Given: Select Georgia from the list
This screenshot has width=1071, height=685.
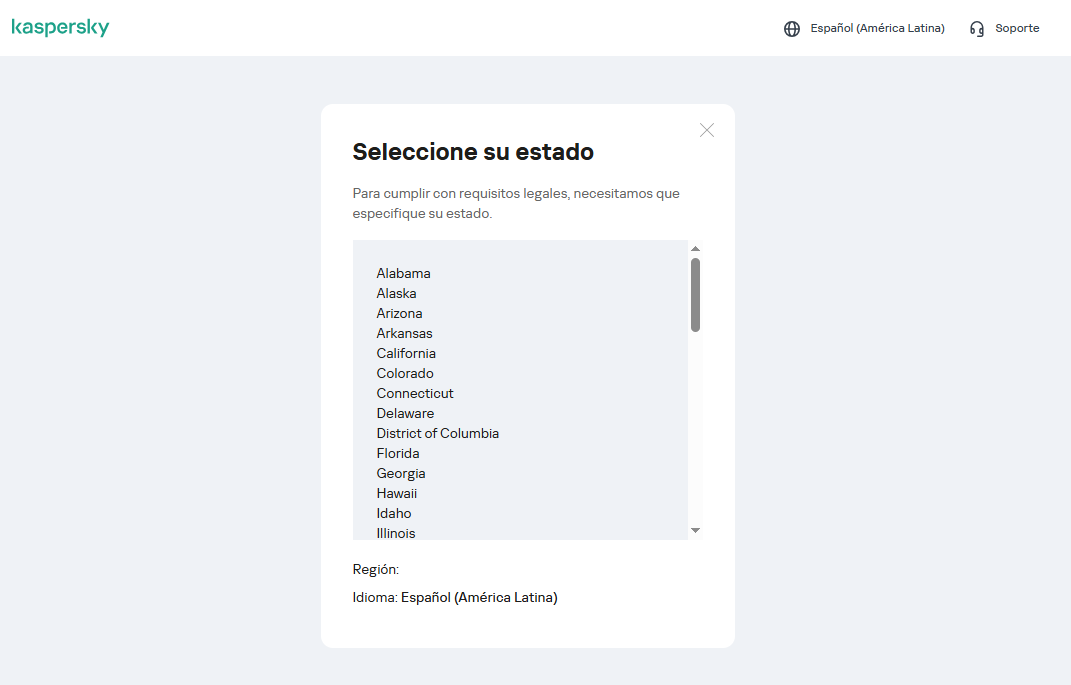Looking at the screenshot, I should (401, 474).
